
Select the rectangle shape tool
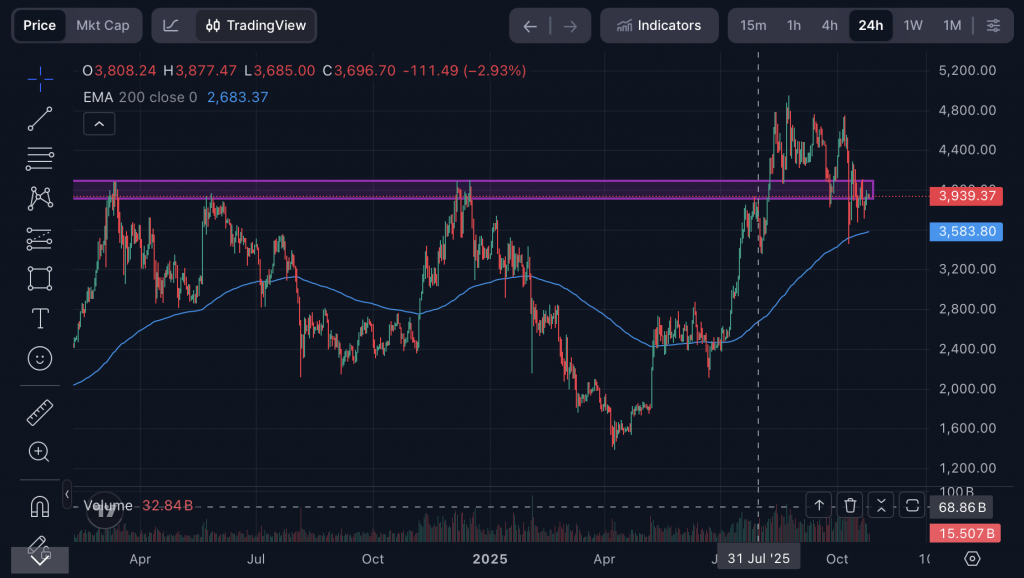point(40,278)
